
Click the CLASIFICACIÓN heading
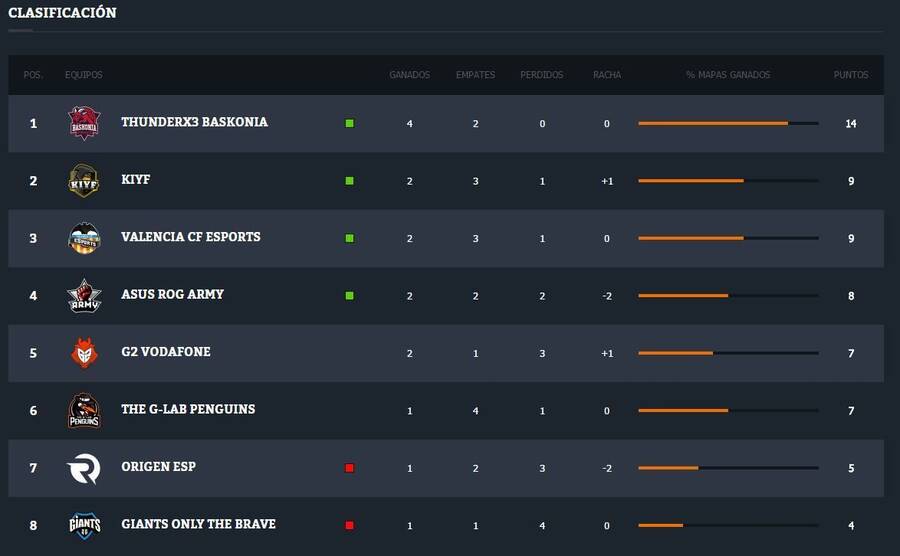coord(62,12)
